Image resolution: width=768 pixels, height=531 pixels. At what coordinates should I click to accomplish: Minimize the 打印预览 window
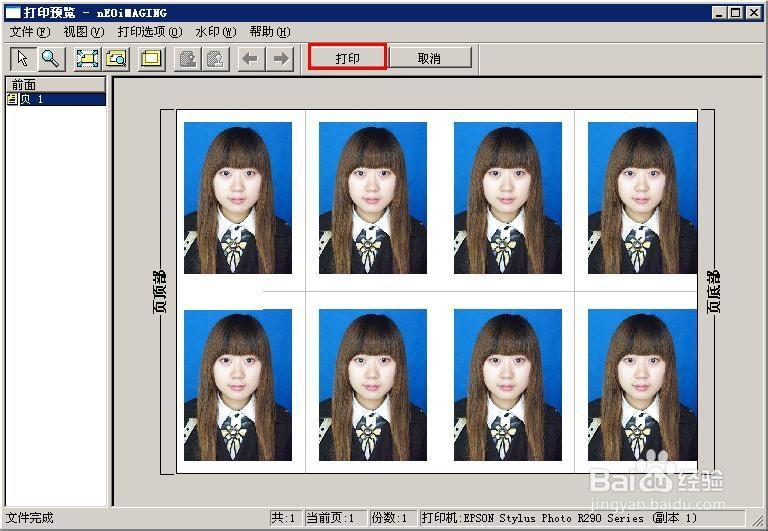(719, 13)
